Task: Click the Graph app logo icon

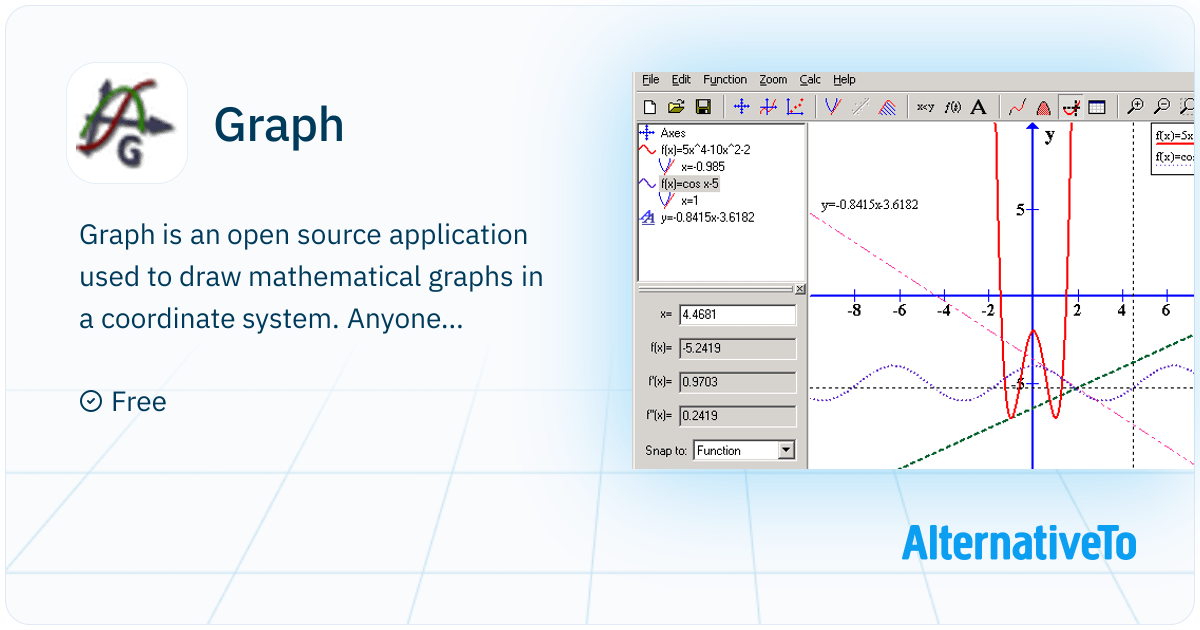Action: [x=127, y=123]
